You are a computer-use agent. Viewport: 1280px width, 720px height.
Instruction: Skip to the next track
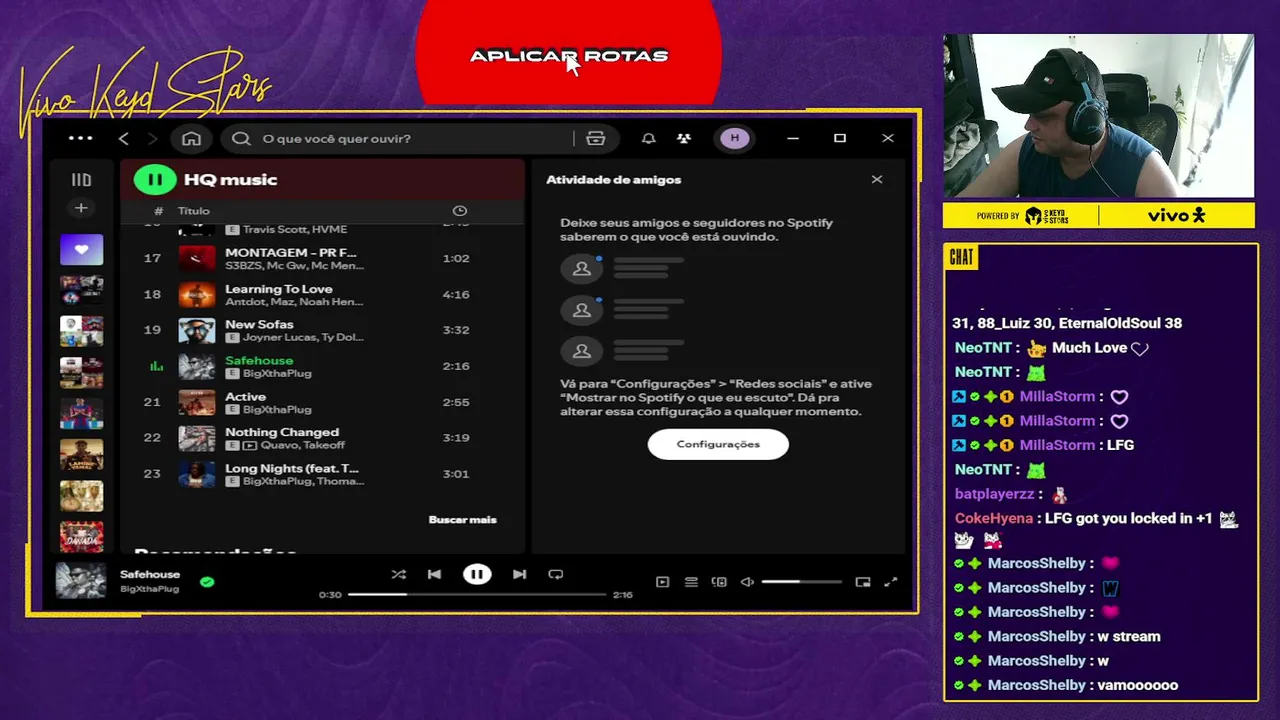point(519,574)
